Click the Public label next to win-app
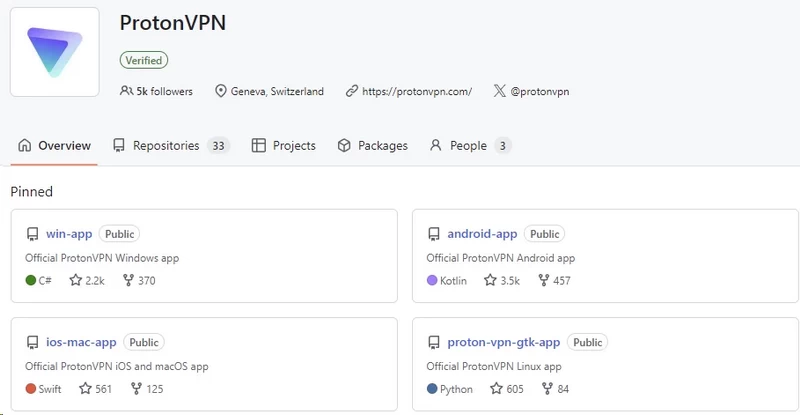 coord(119,234)
